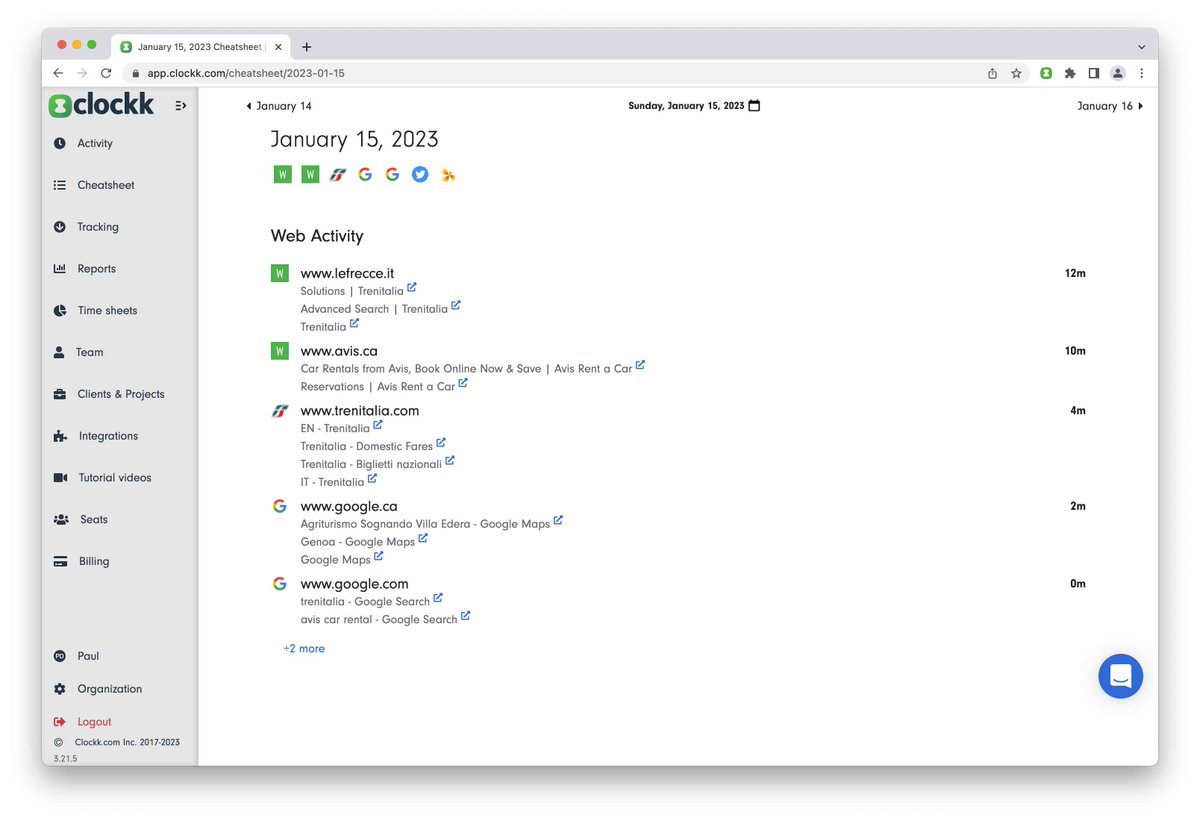Click the first Google icon in the summary row

point(365,175)
